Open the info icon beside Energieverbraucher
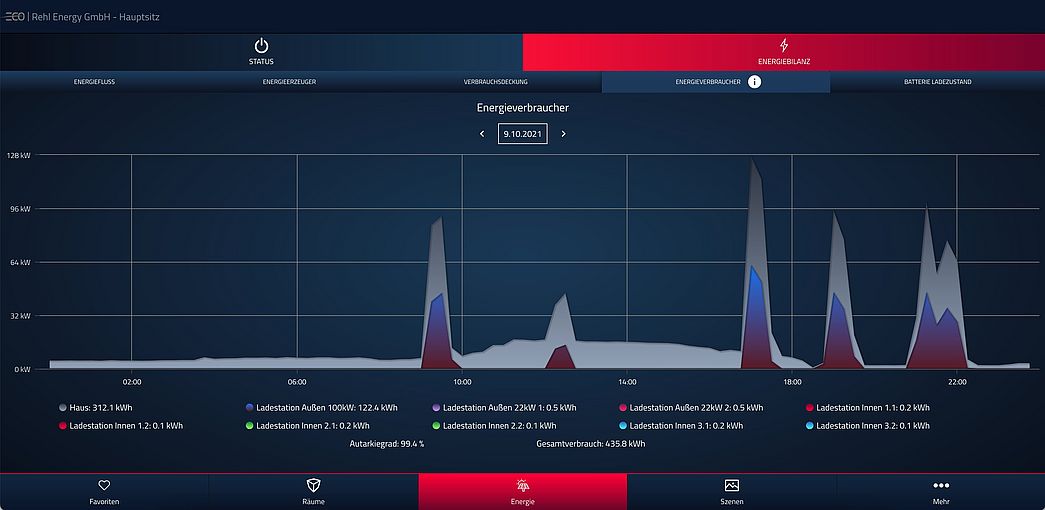 pos(754,82)
